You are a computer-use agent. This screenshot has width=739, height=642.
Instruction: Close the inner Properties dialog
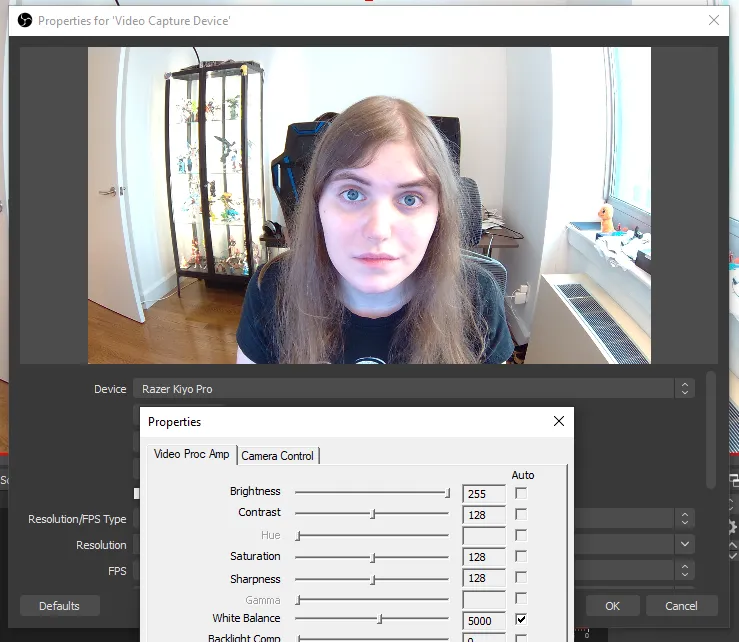coord(558,422)
